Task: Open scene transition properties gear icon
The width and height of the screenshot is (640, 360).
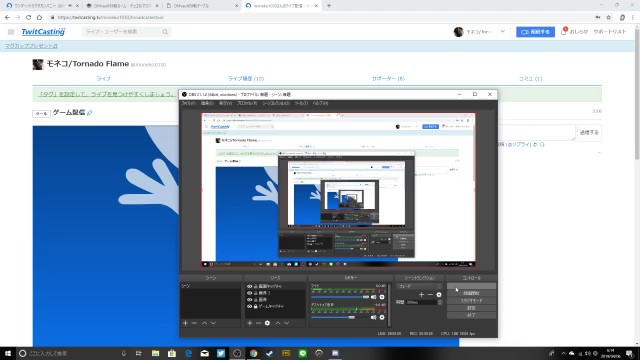Action: pyautogui.click(x=439, y=294)
